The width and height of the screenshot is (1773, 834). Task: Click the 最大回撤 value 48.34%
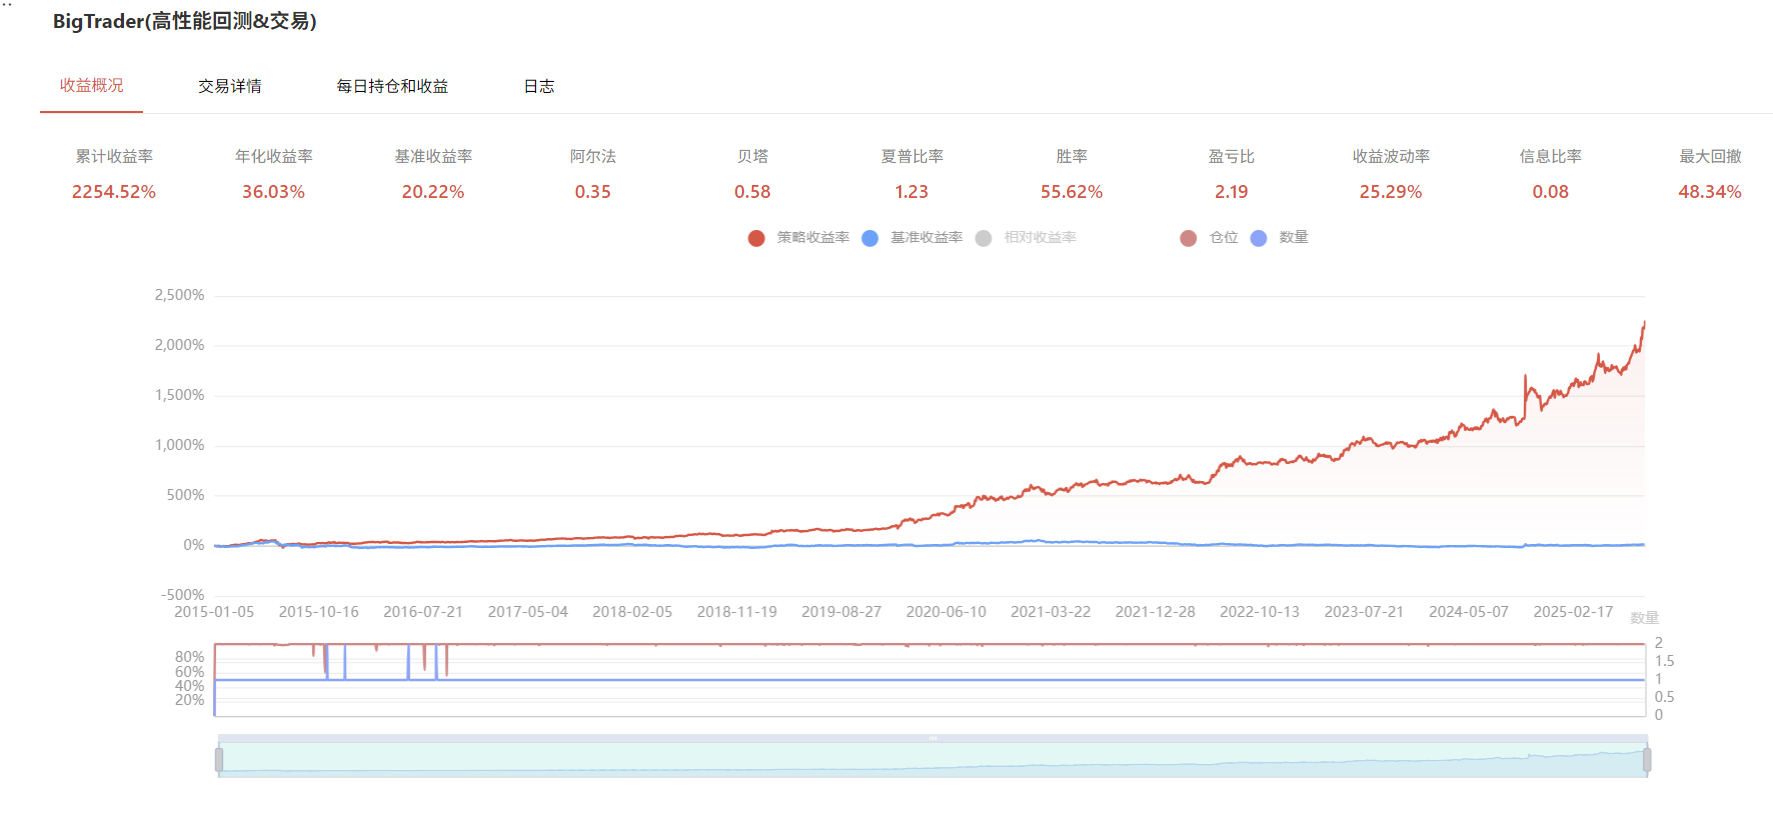click(x=1709, y=192)
